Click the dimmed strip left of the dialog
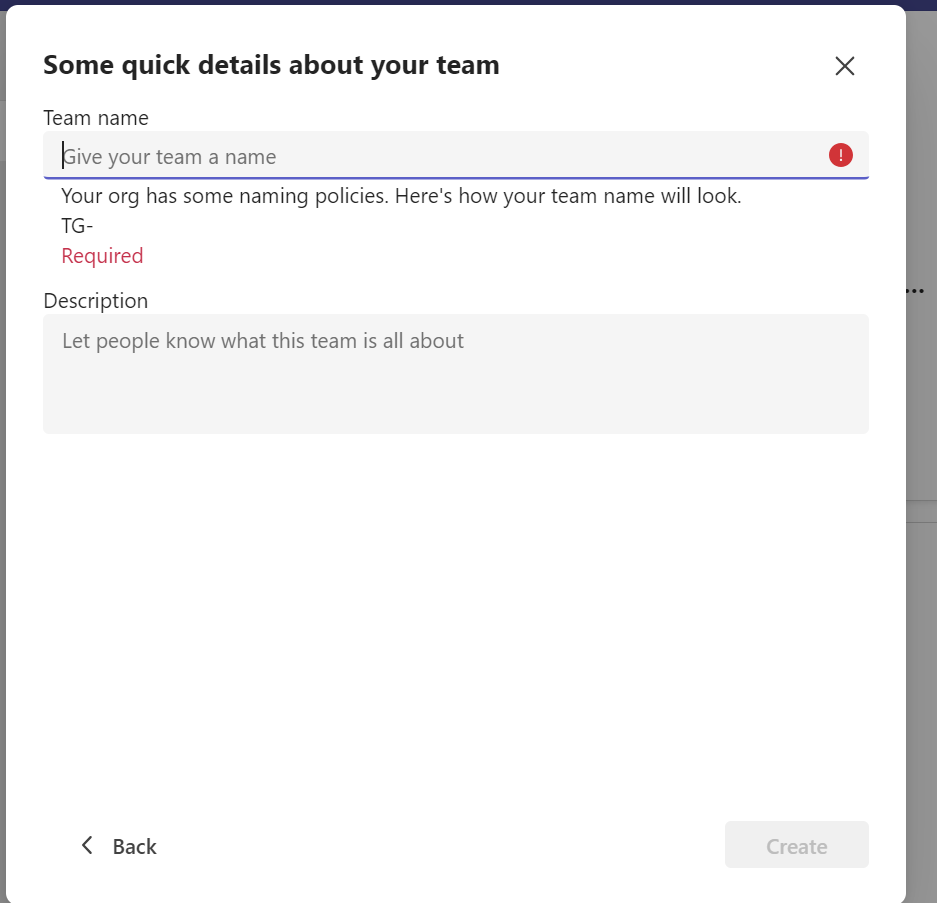Screen dimensions: 937x903 2,500
